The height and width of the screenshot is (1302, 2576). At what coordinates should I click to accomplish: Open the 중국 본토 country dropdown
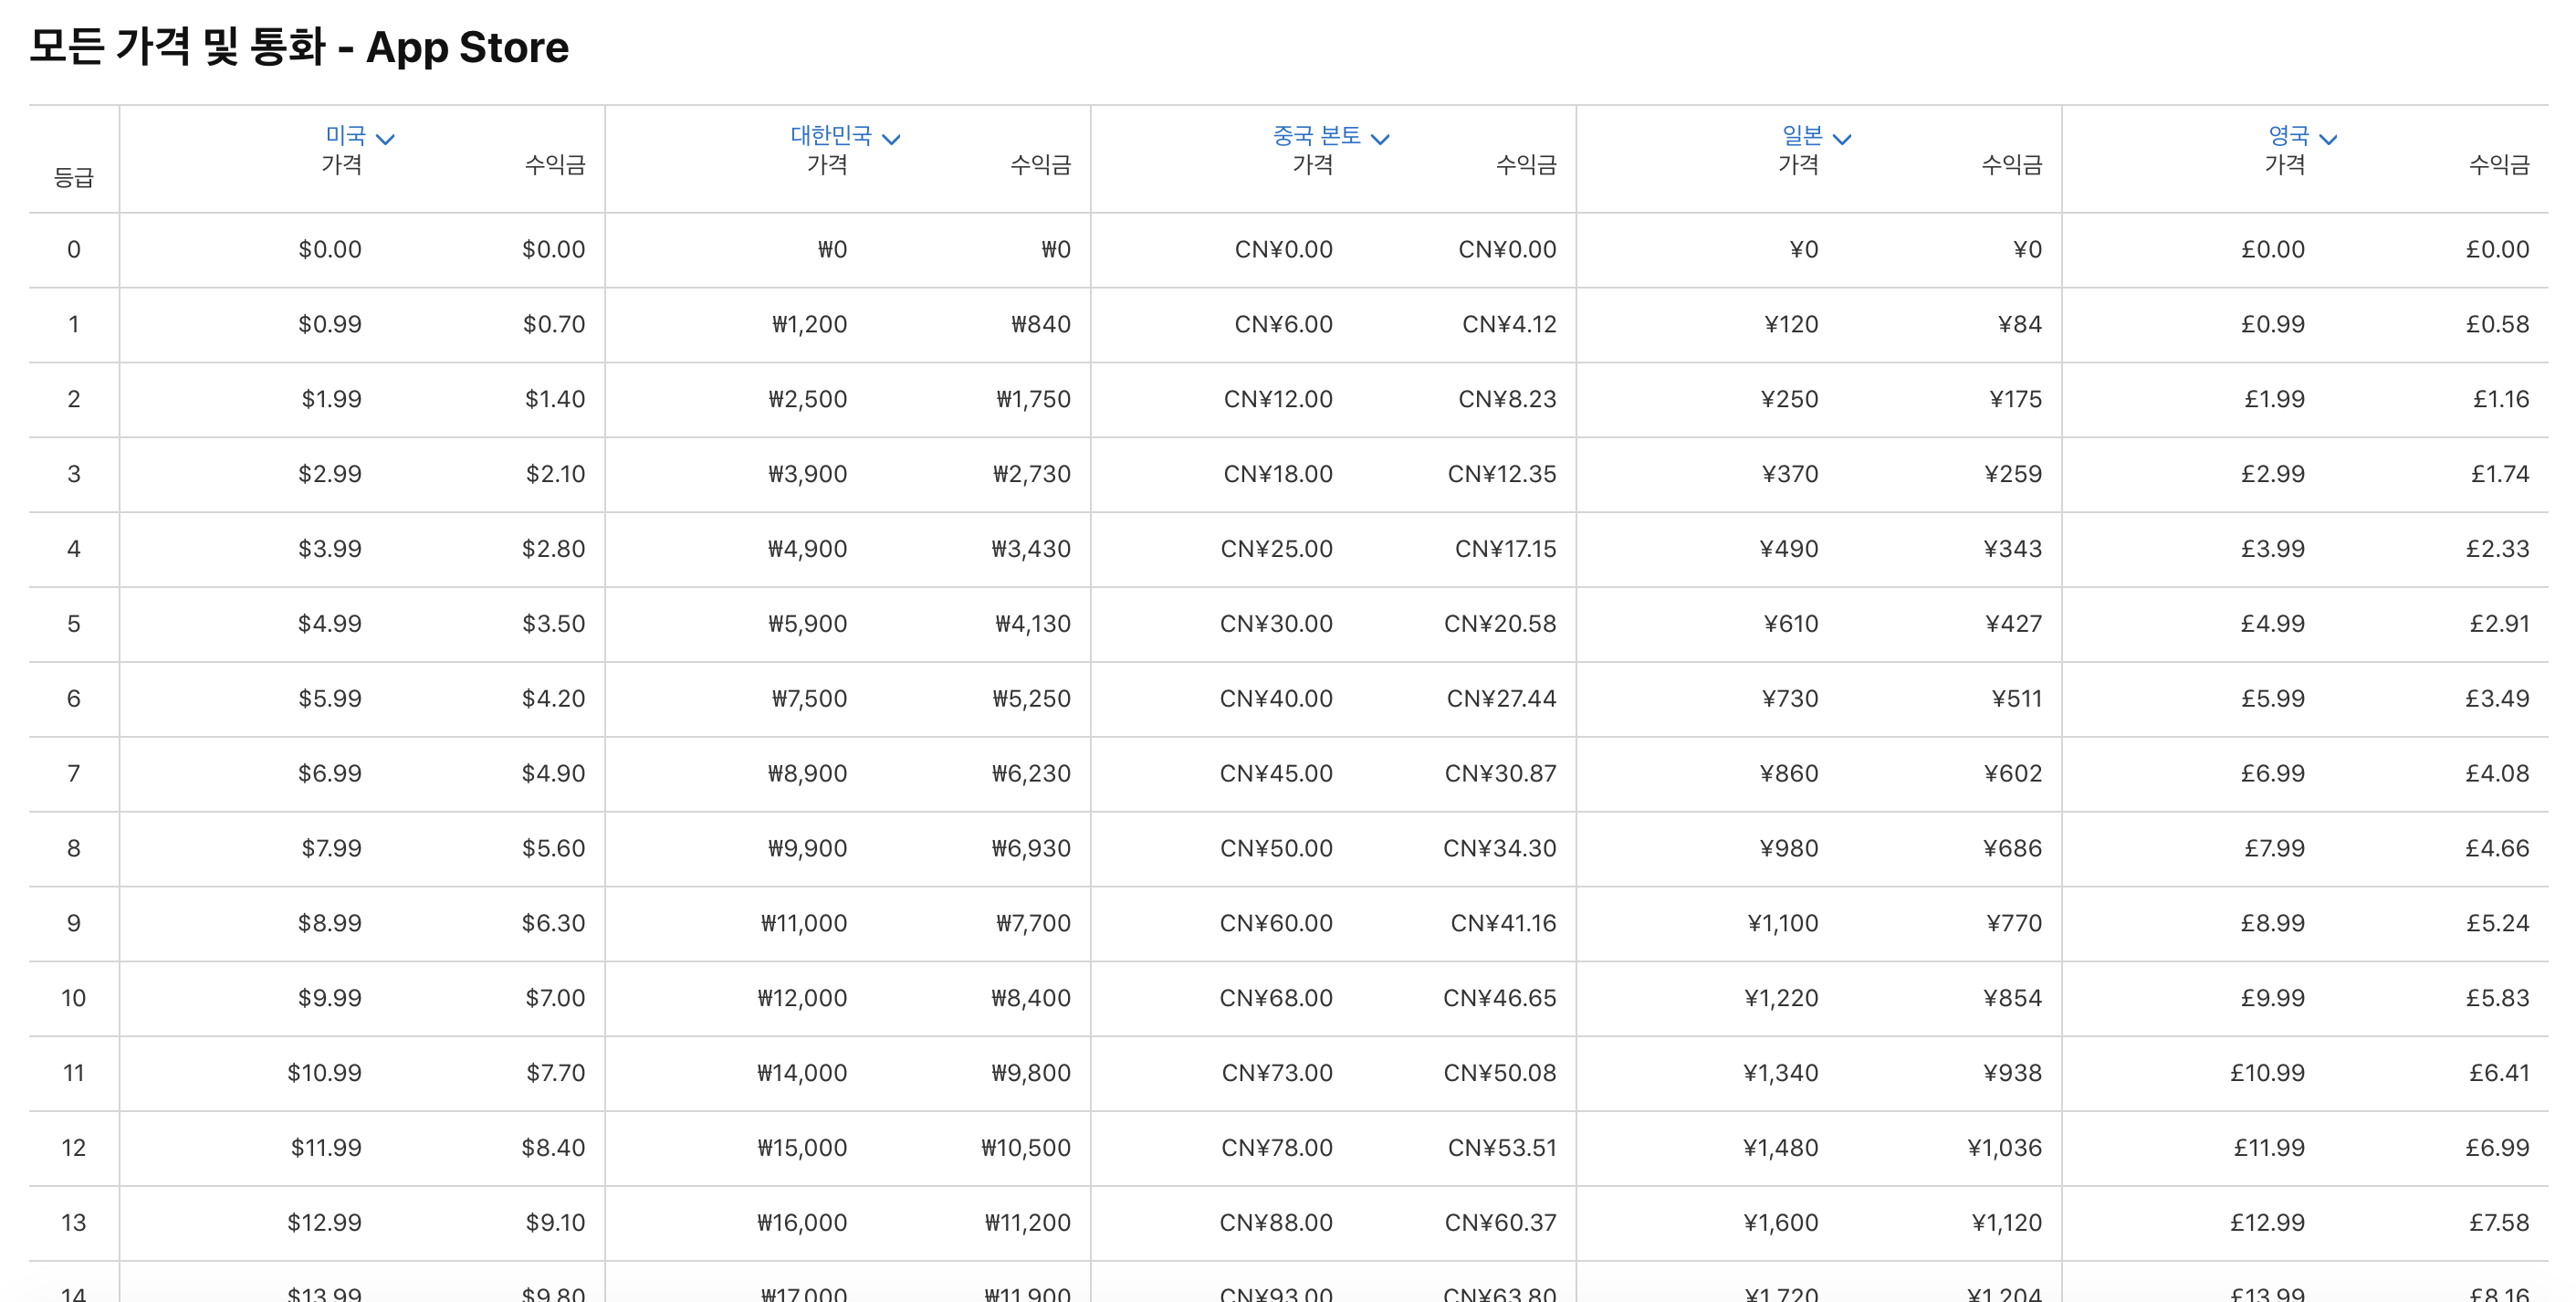[1316, 135]
